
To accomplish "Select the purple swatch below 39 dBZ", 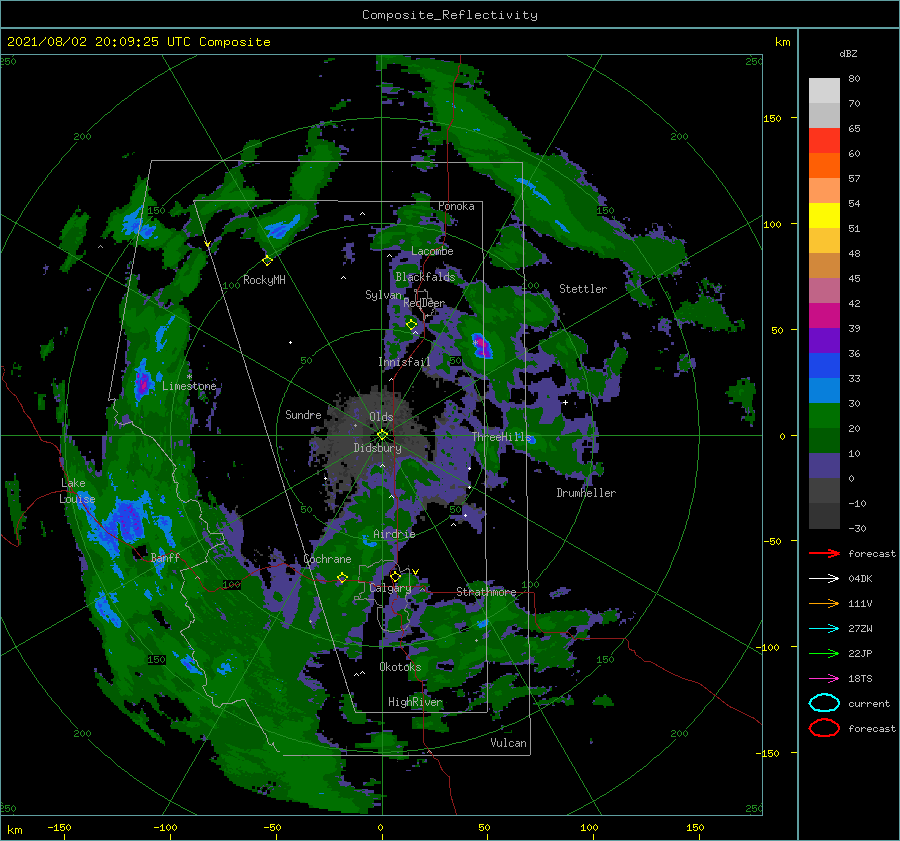I will tap(824, 340).
